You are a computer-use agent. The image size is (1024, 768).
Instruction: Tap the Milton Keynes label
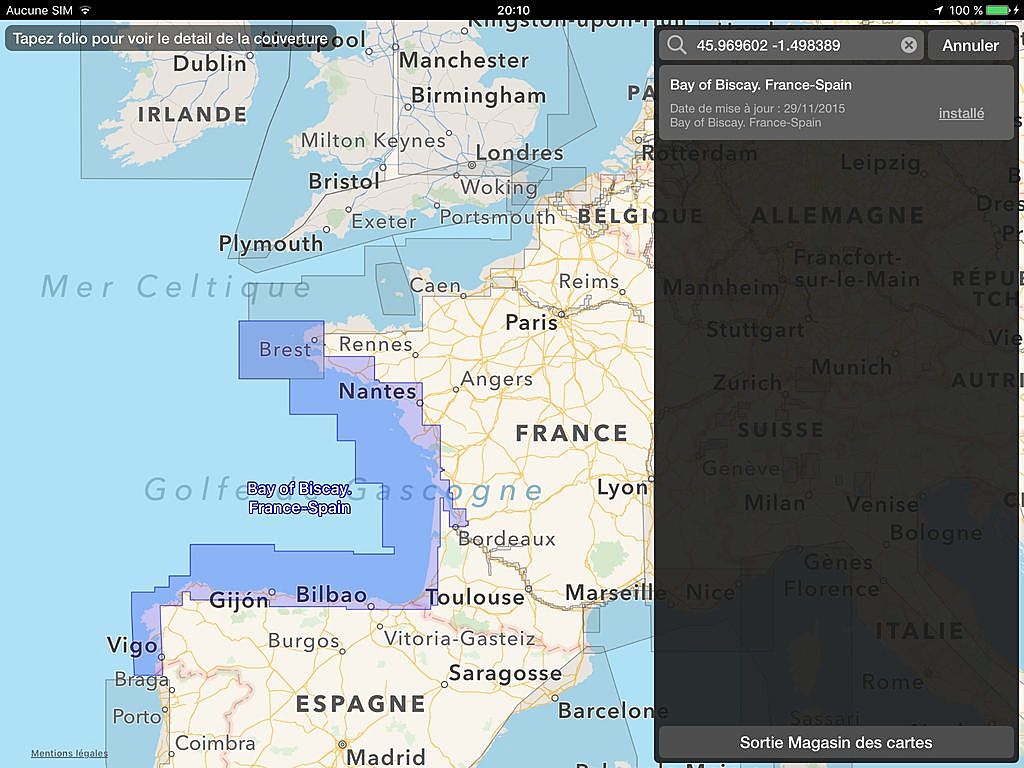373,141
